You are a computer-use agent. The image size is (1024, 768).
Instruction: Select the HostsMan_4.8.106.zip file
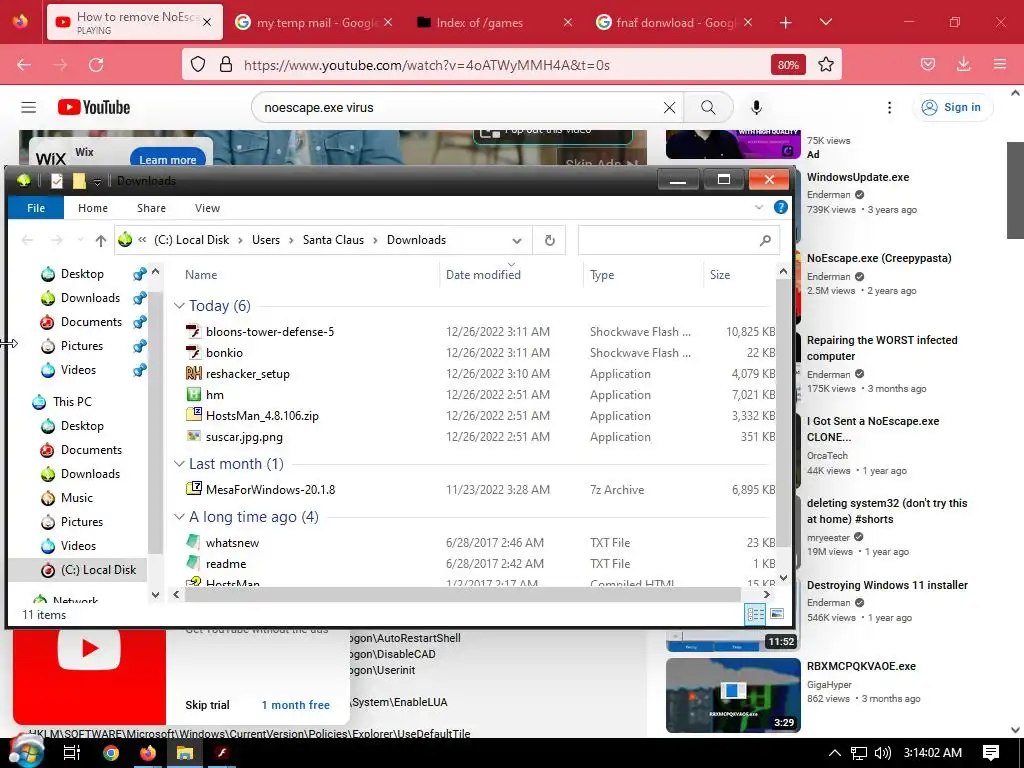pos(262,415)
